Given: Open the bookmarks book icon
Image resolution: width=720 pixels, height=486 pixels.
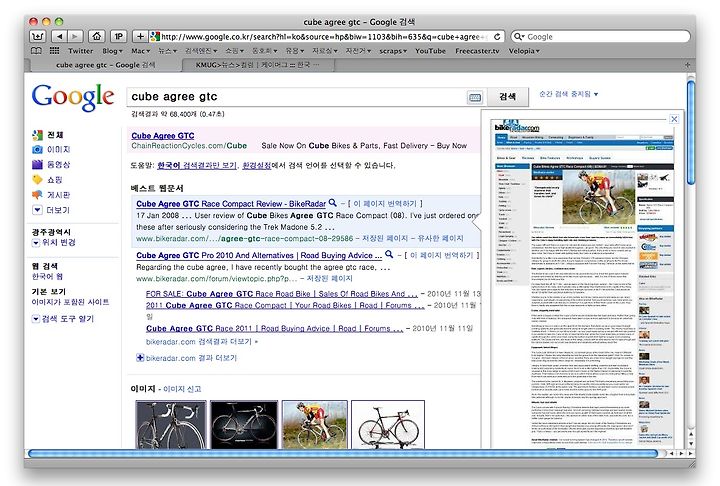Looking at the screenshot, I should click(36, 51).
